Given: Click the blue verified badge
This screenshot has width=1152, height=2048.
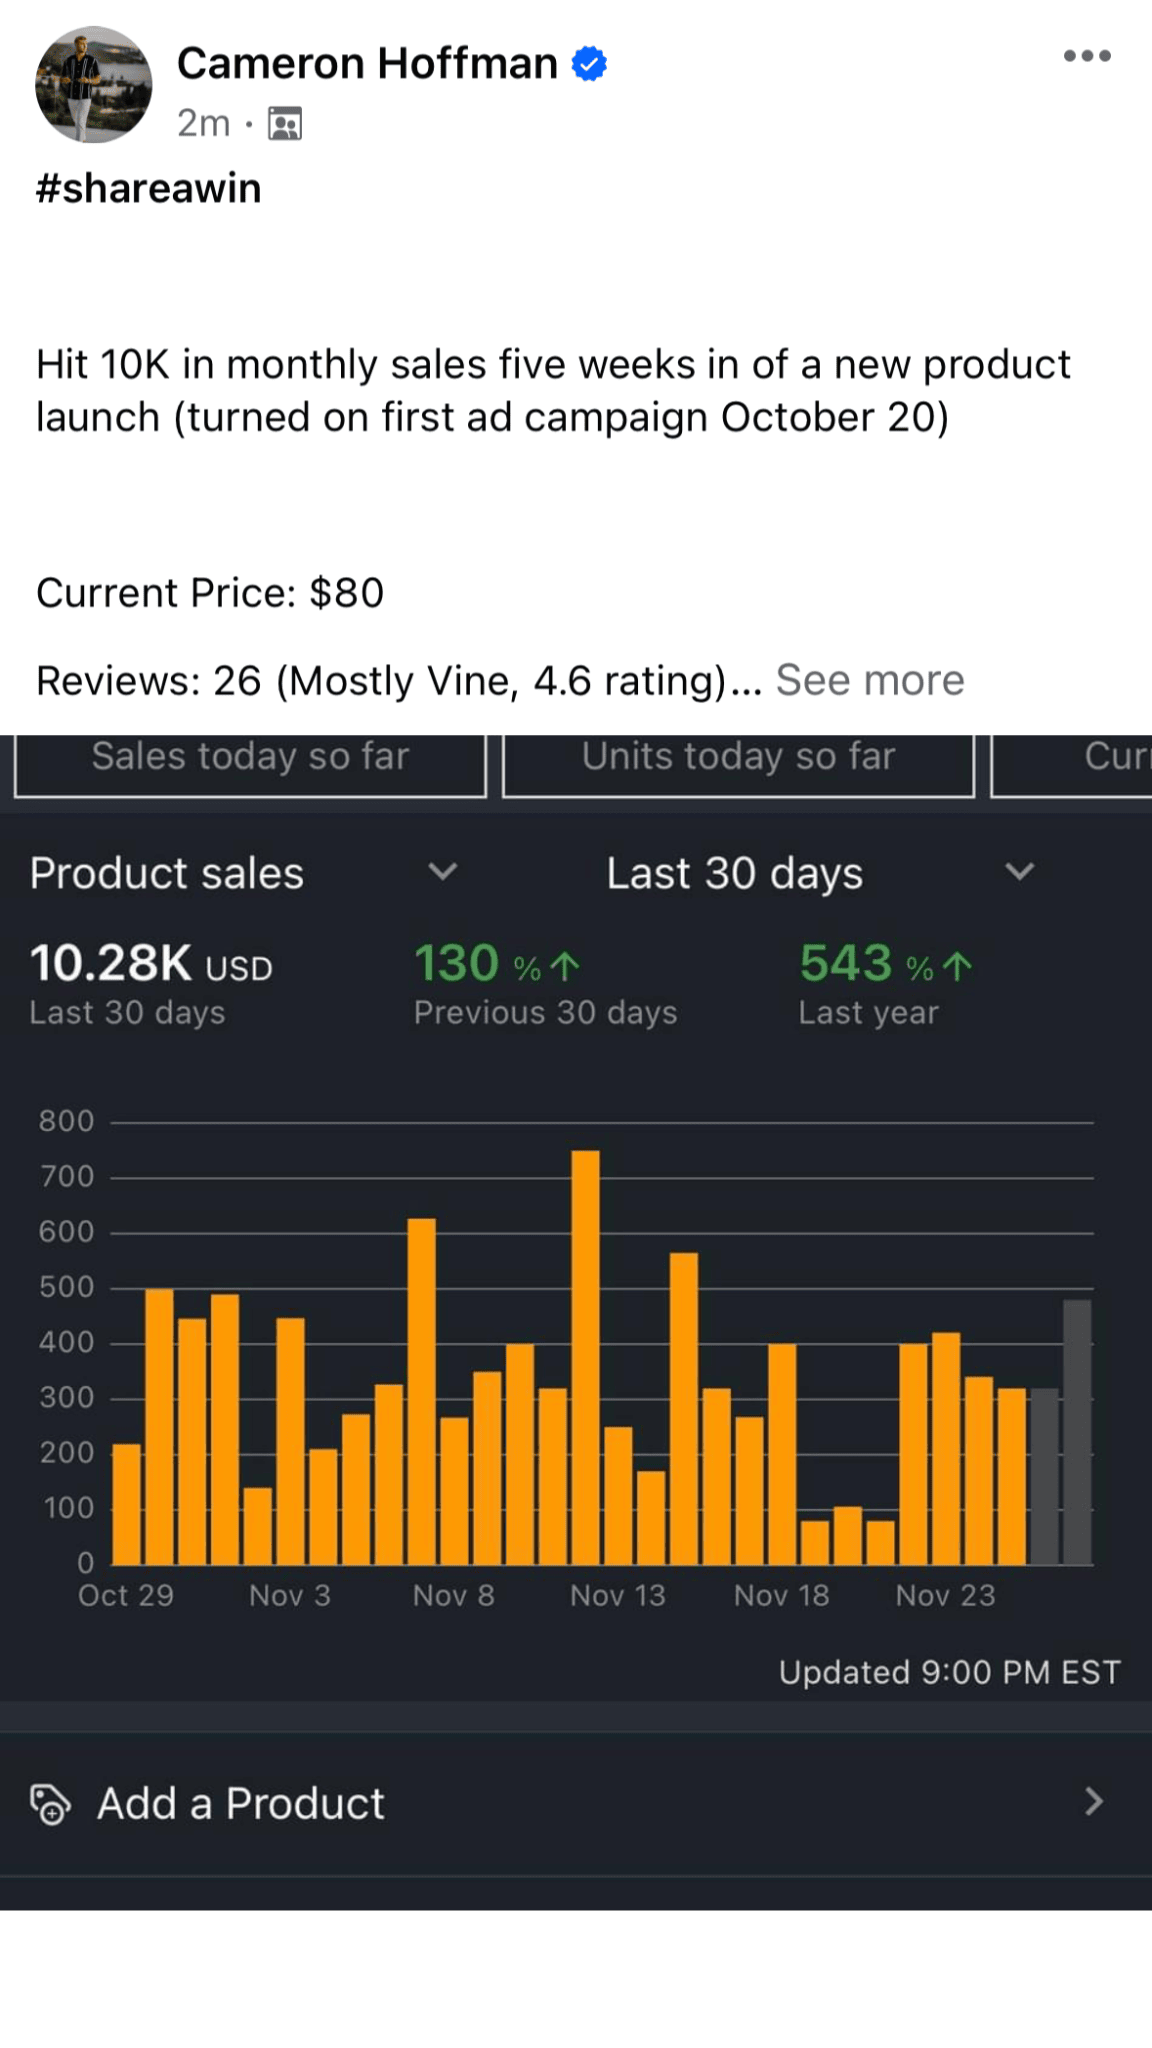Looking at the screenshot, I should coord(589,64).
